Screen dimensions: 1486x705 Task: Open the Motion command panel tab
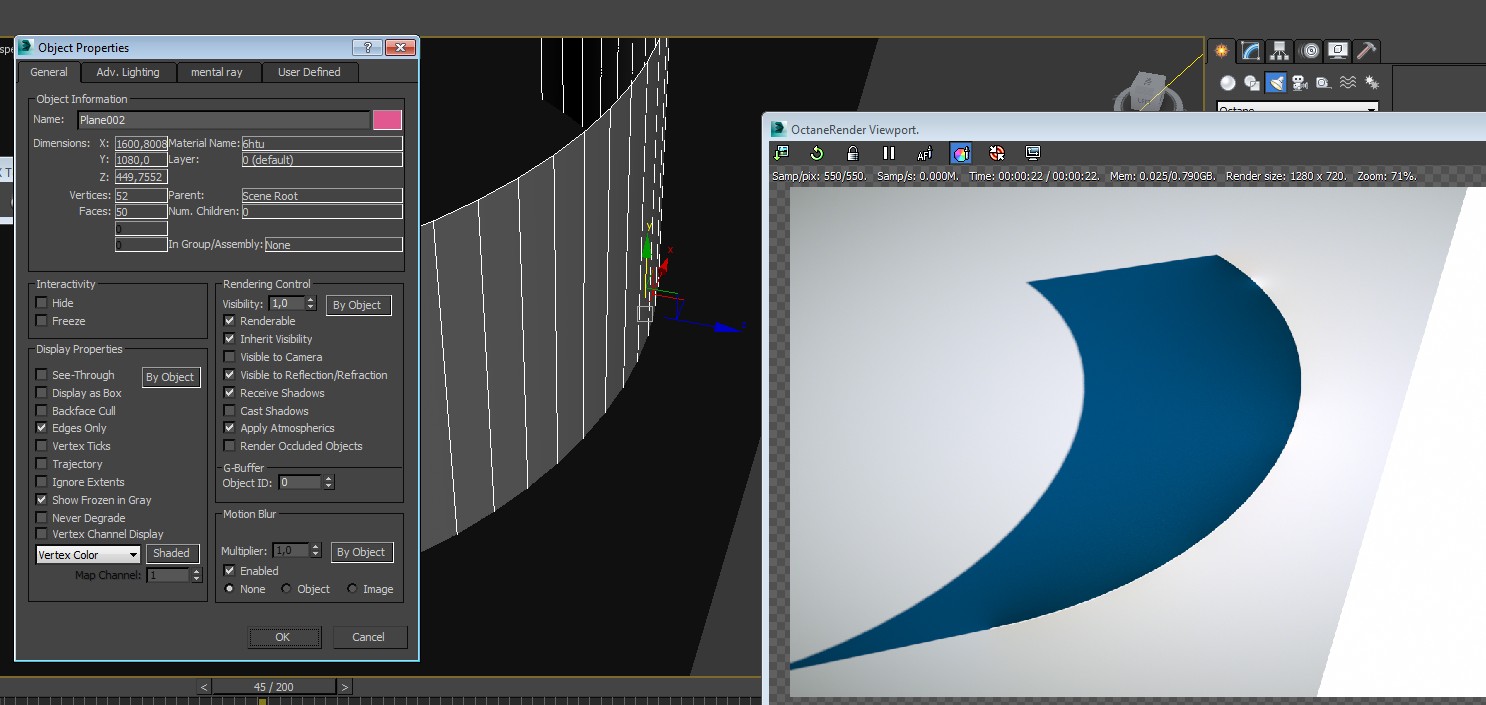tap(1309, 51)
